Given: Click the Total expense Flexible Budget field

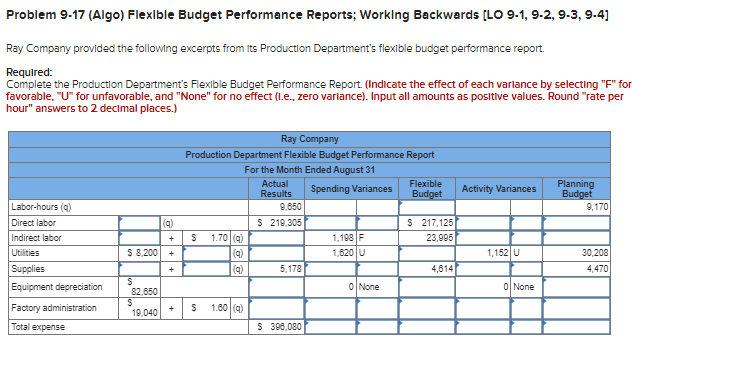Looking at the screenshot, I should [427, 327].
